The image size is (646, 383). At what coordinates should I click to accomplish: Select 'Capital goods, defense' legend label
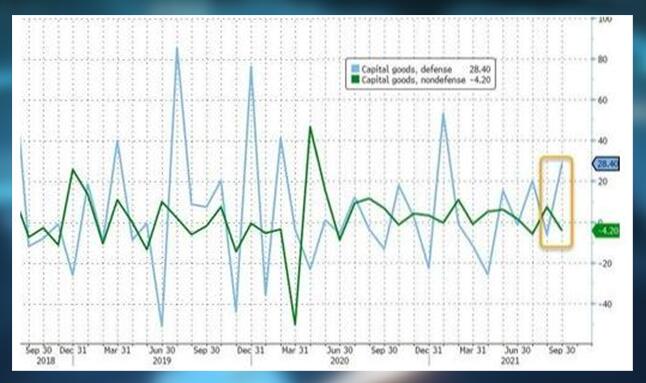click(407, 69)
